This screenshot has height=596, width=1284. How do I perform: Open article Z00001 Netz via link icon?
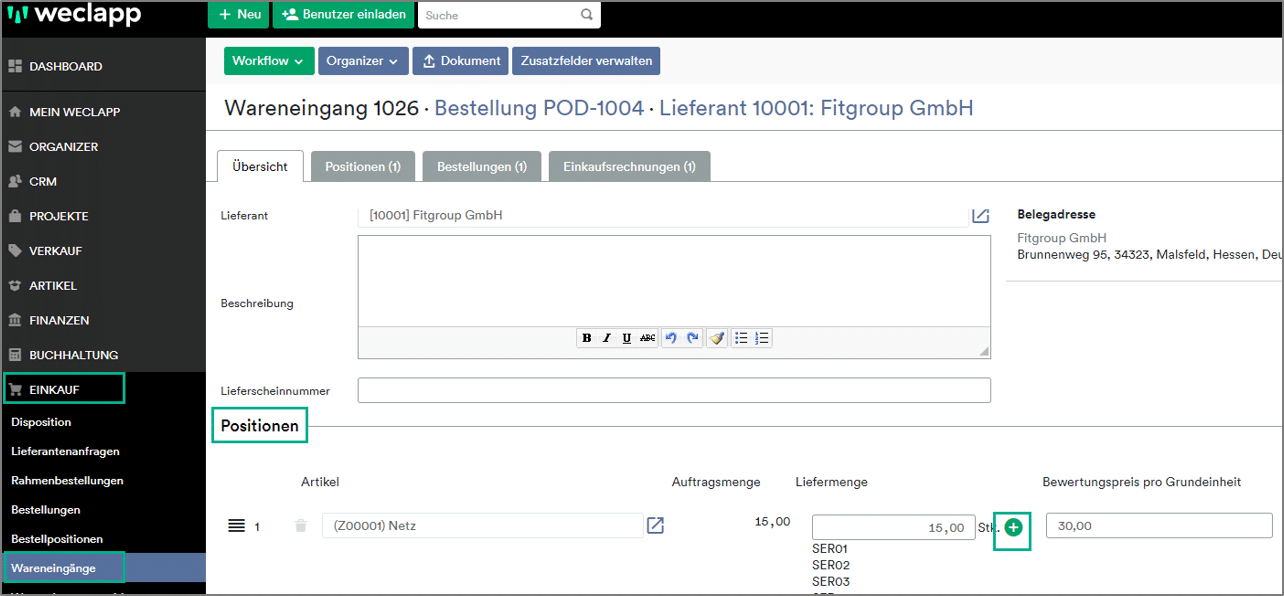(x=655, y=525)
